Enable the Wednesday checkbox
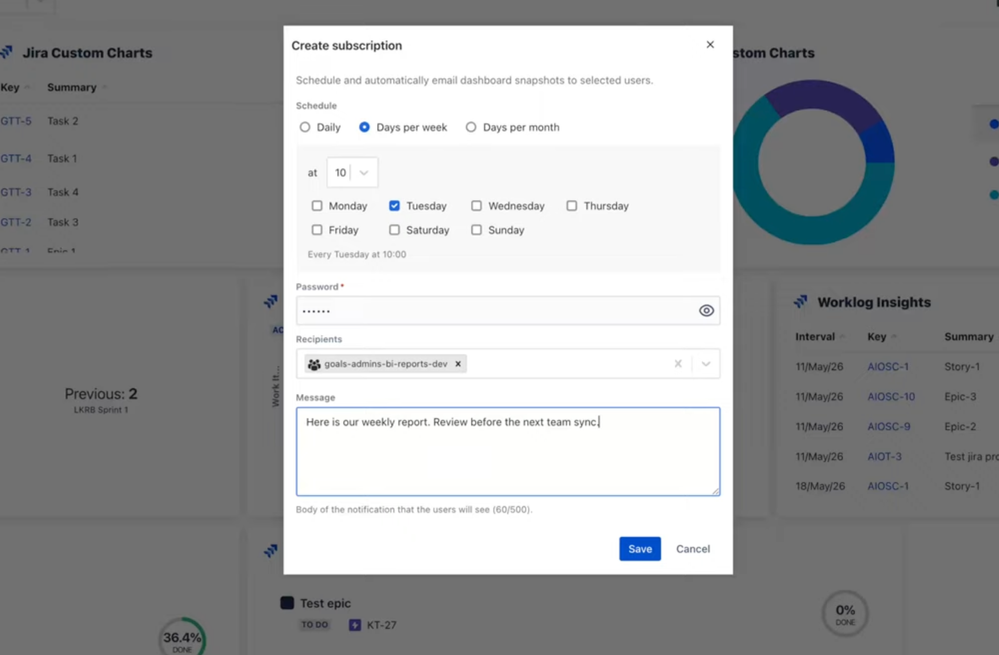This screenshot has height=655, width=999. pos(477,206)
